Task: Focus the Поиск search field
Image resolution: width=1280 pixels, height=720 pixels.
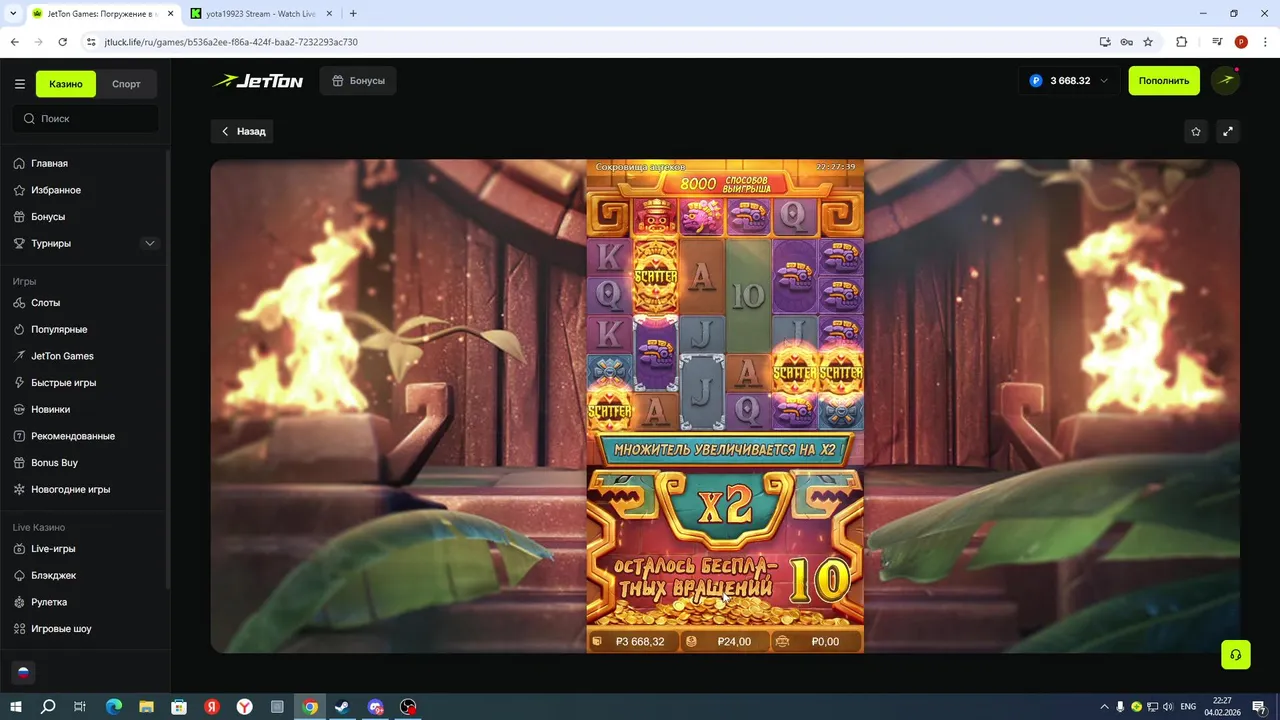Action: click(x=85, y=118)
